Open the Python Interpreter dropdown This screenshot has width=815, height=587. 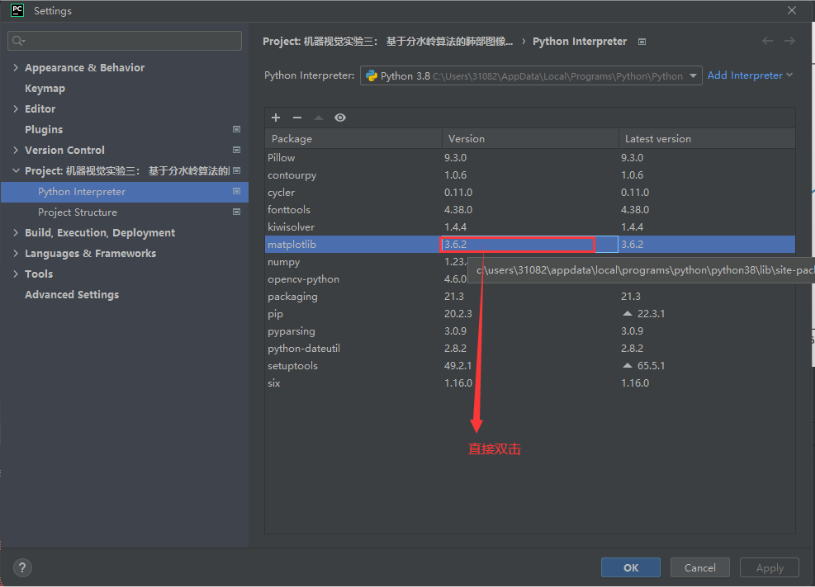(693, 76)
